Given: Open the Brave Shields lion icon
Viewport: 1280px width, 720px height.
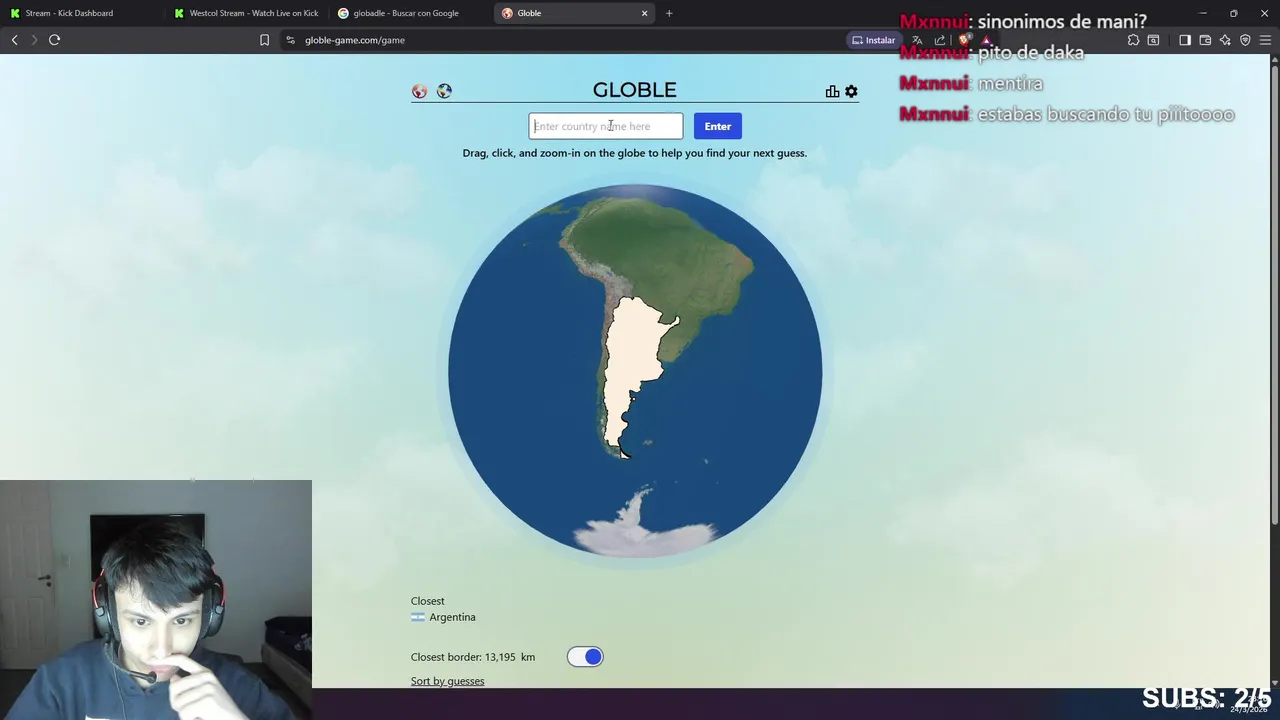Looking at the screenshot, I should point(964,40).
